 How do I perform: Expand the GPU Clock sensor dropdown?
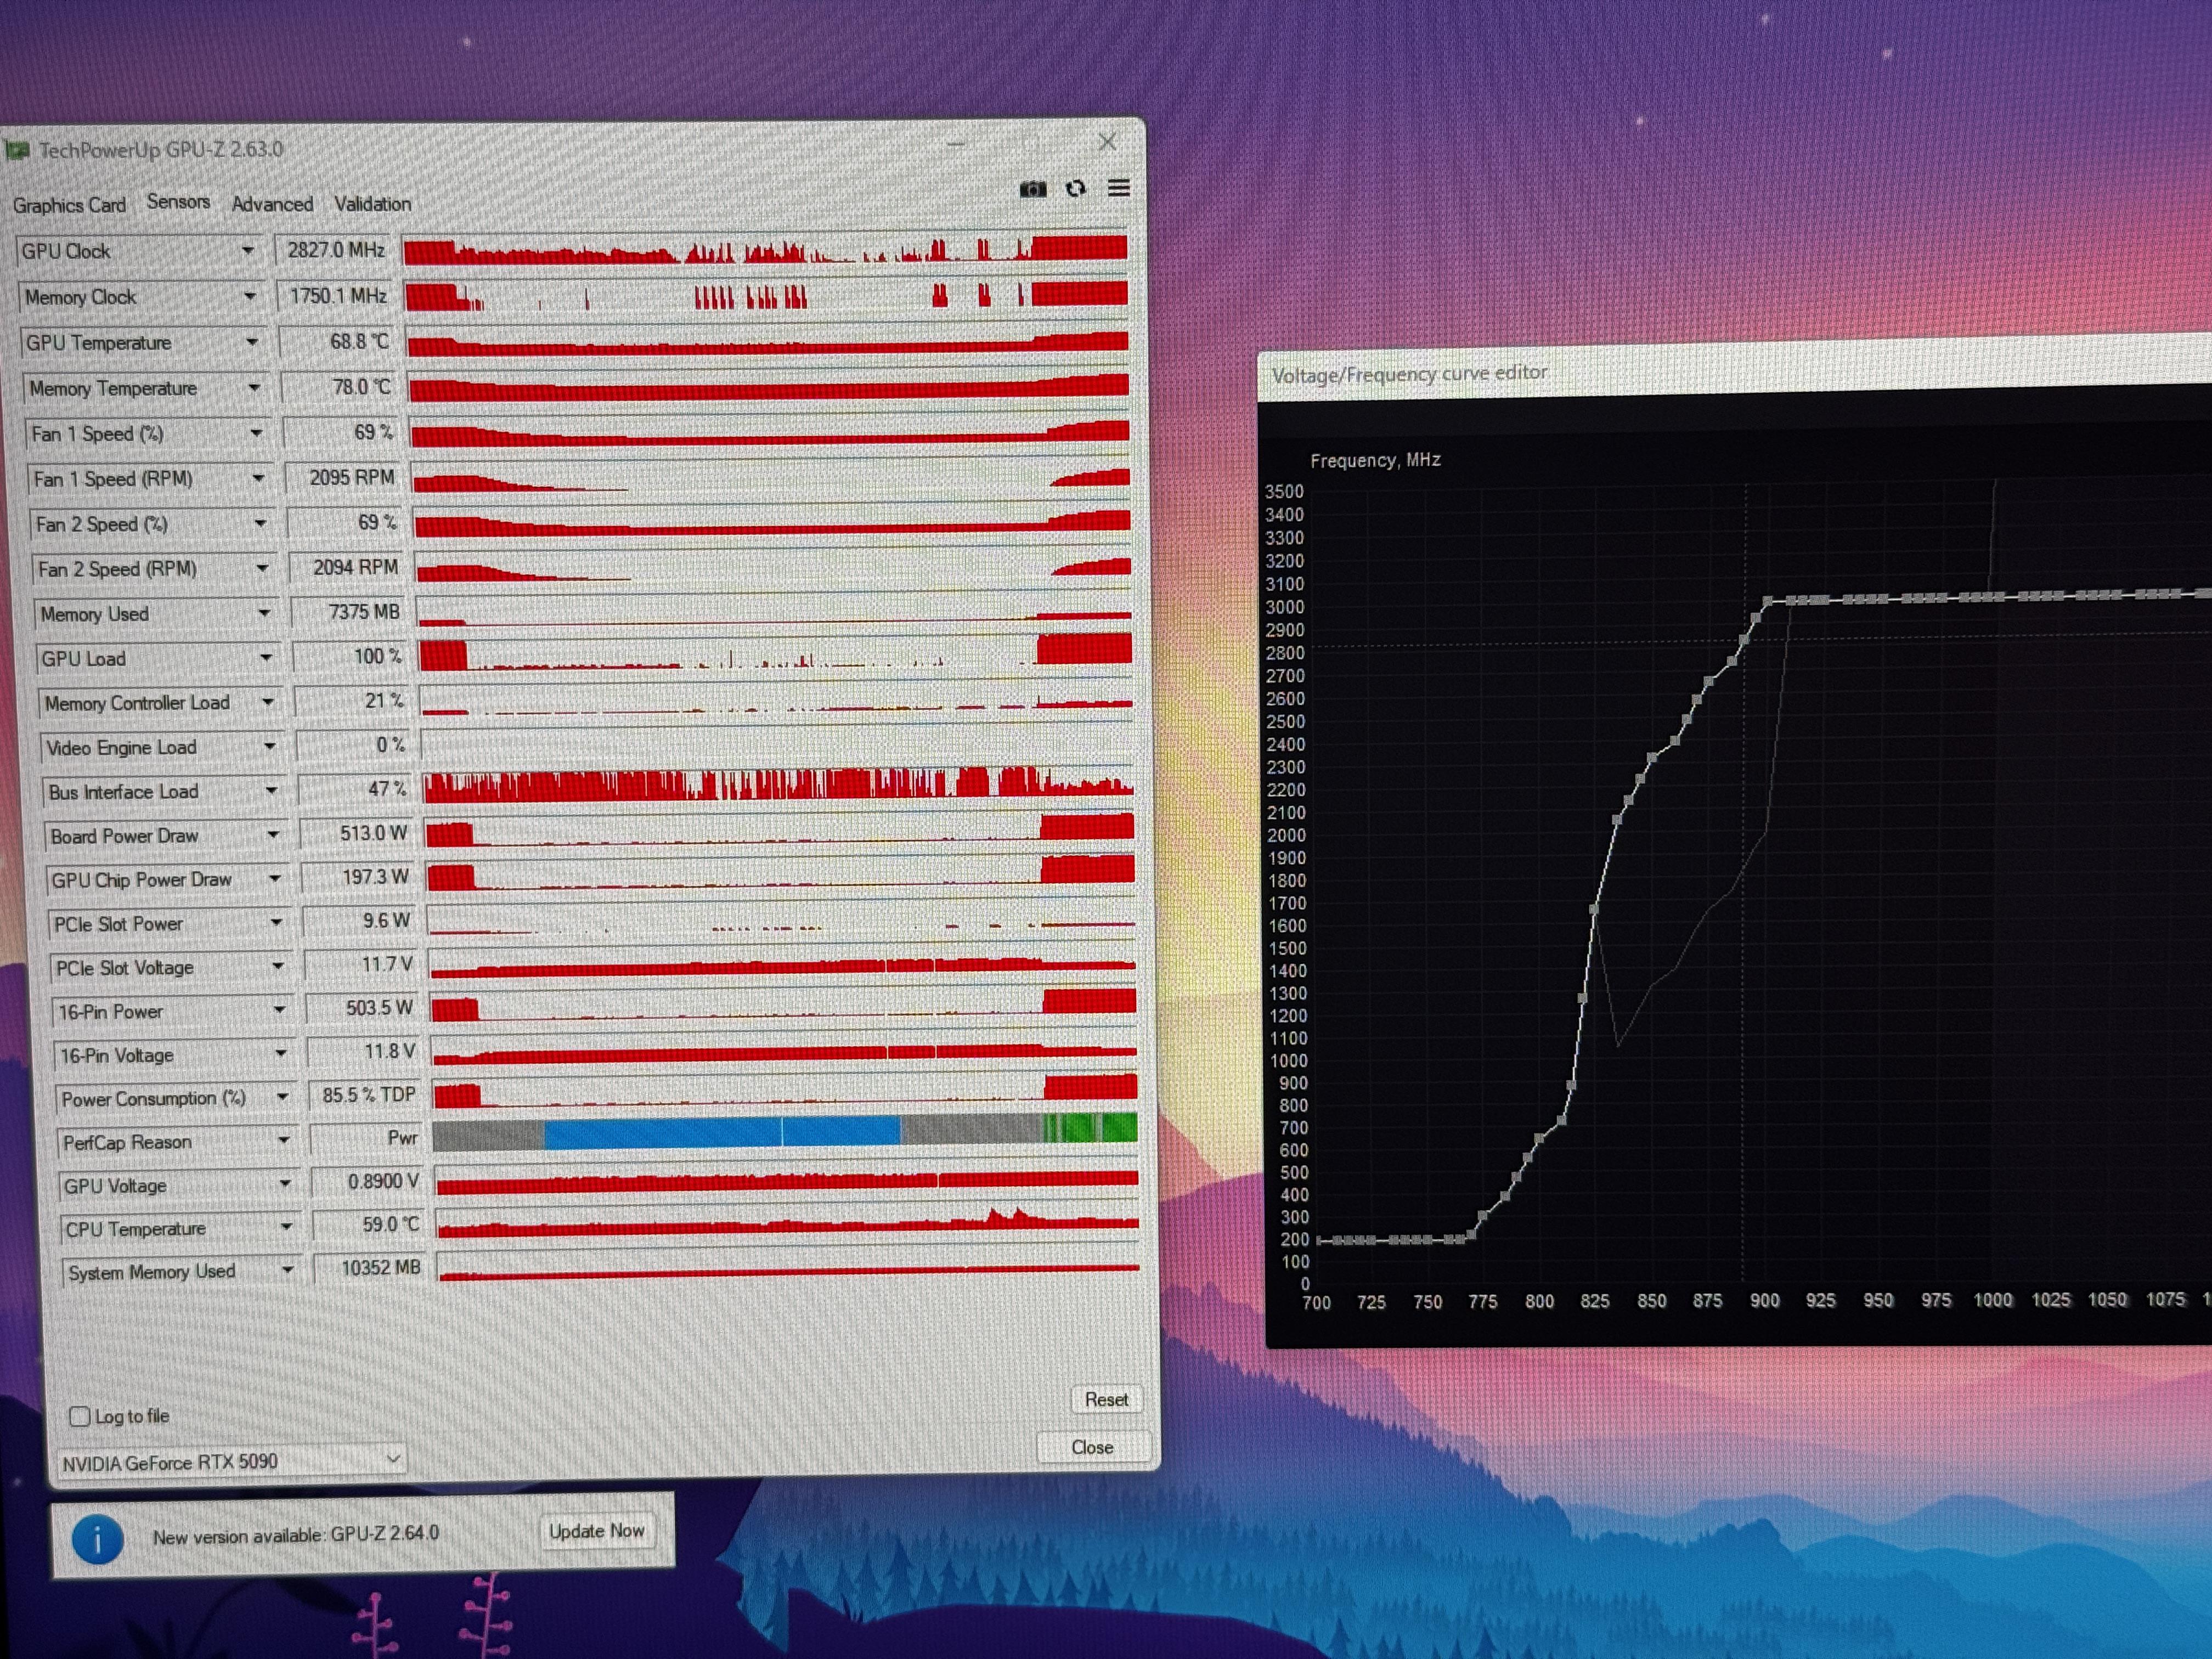[x=247, y=251]
